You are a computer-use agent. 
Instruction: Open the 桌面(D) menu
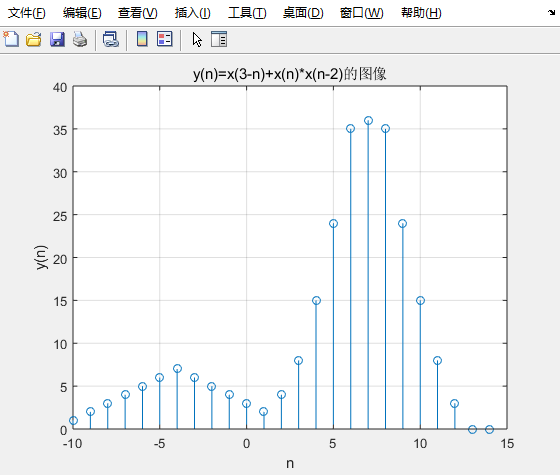[x=303, y=13]
